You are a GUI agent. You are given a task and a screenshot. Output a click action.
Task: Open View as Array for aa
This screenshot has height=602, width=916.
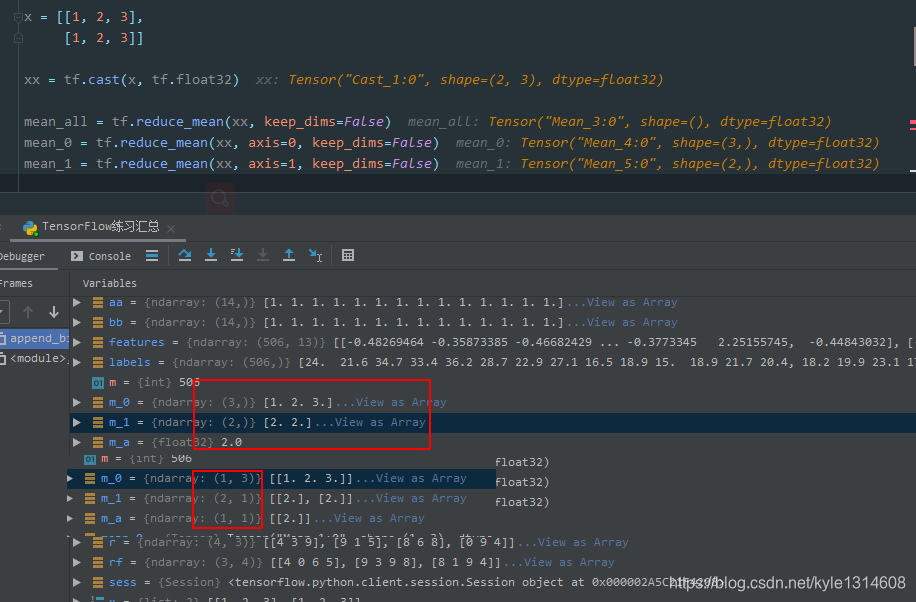click(x=632, y=302)
